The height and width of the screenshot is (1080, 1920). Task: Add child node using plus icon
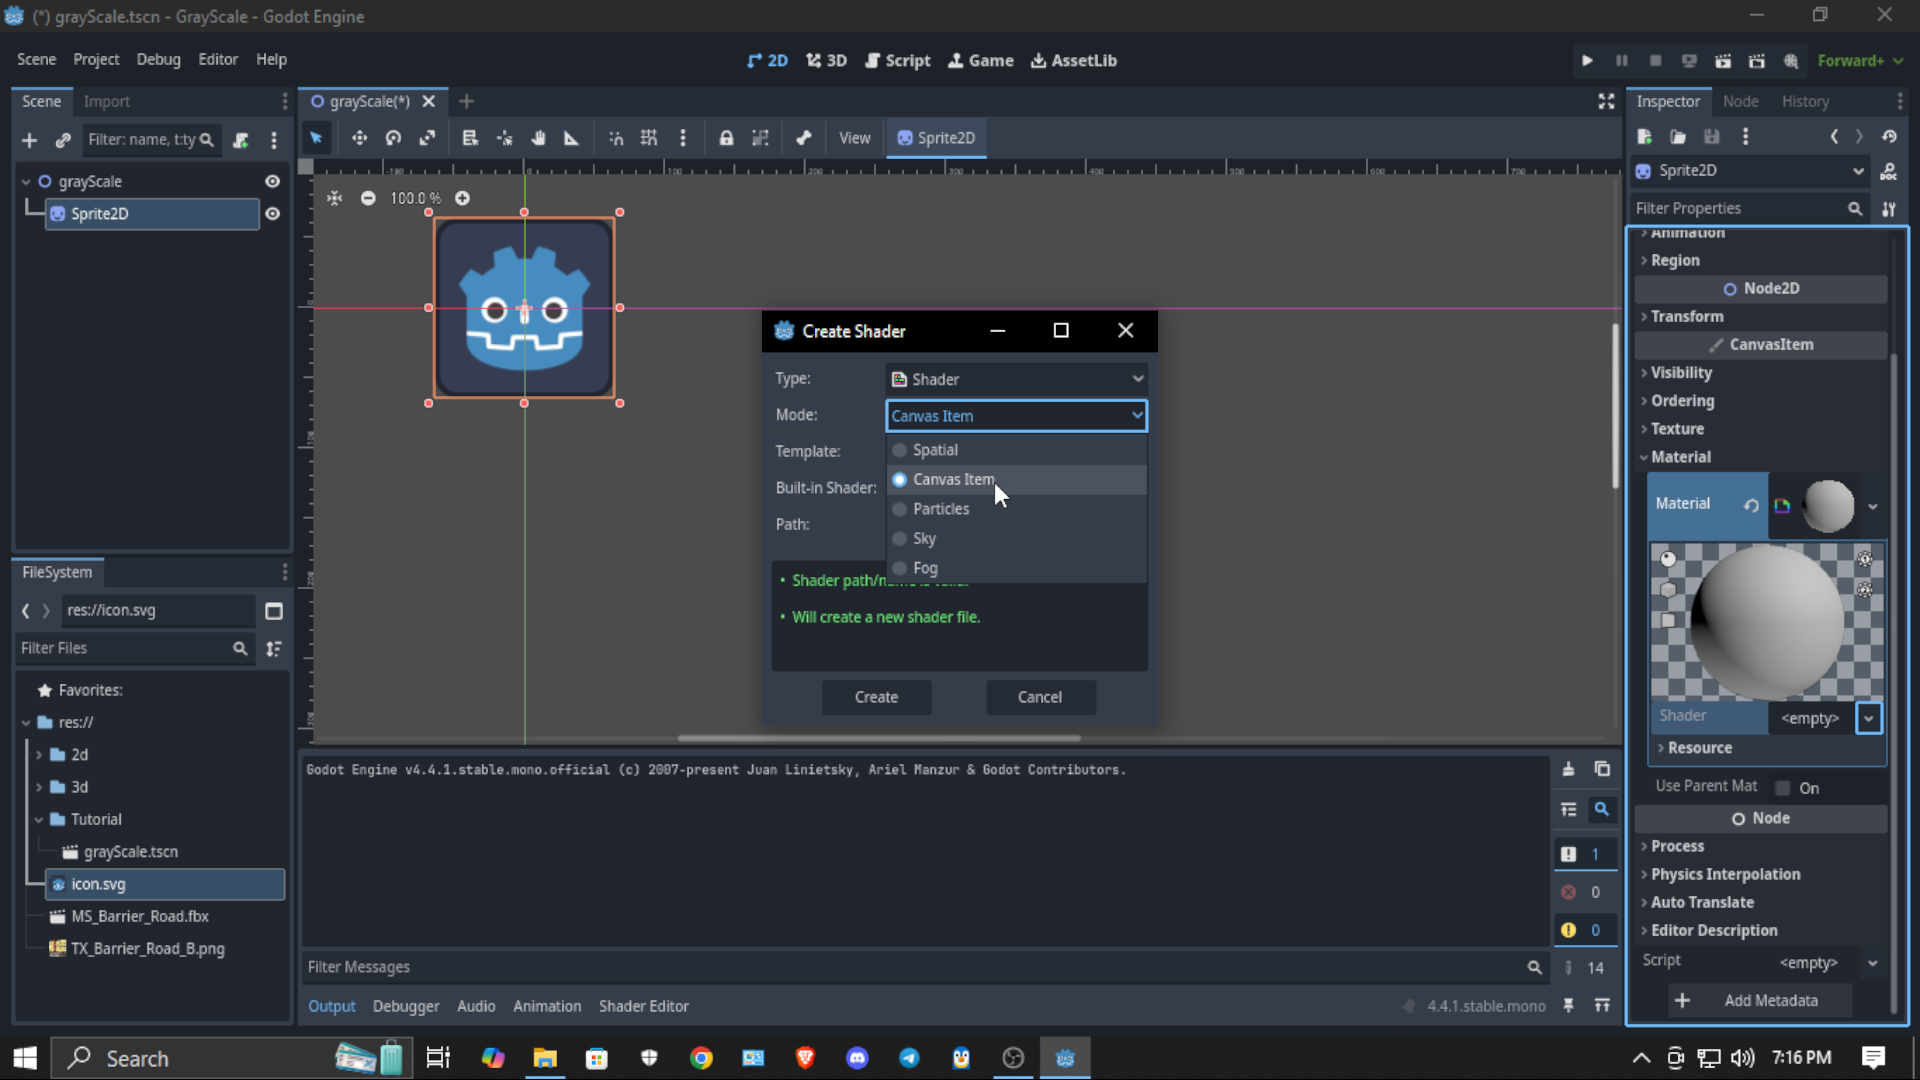(x=29, y=140)
